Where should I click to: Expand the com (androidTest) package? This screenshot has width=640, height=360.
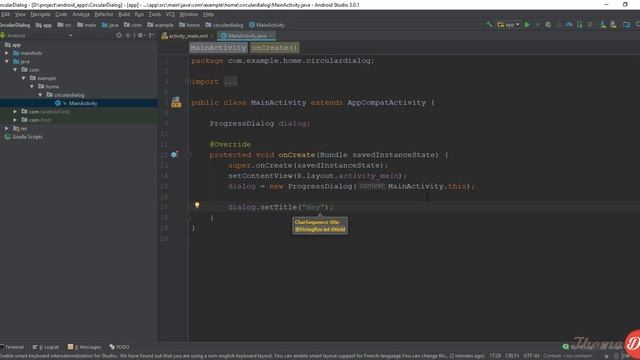(x=15, y=111)
